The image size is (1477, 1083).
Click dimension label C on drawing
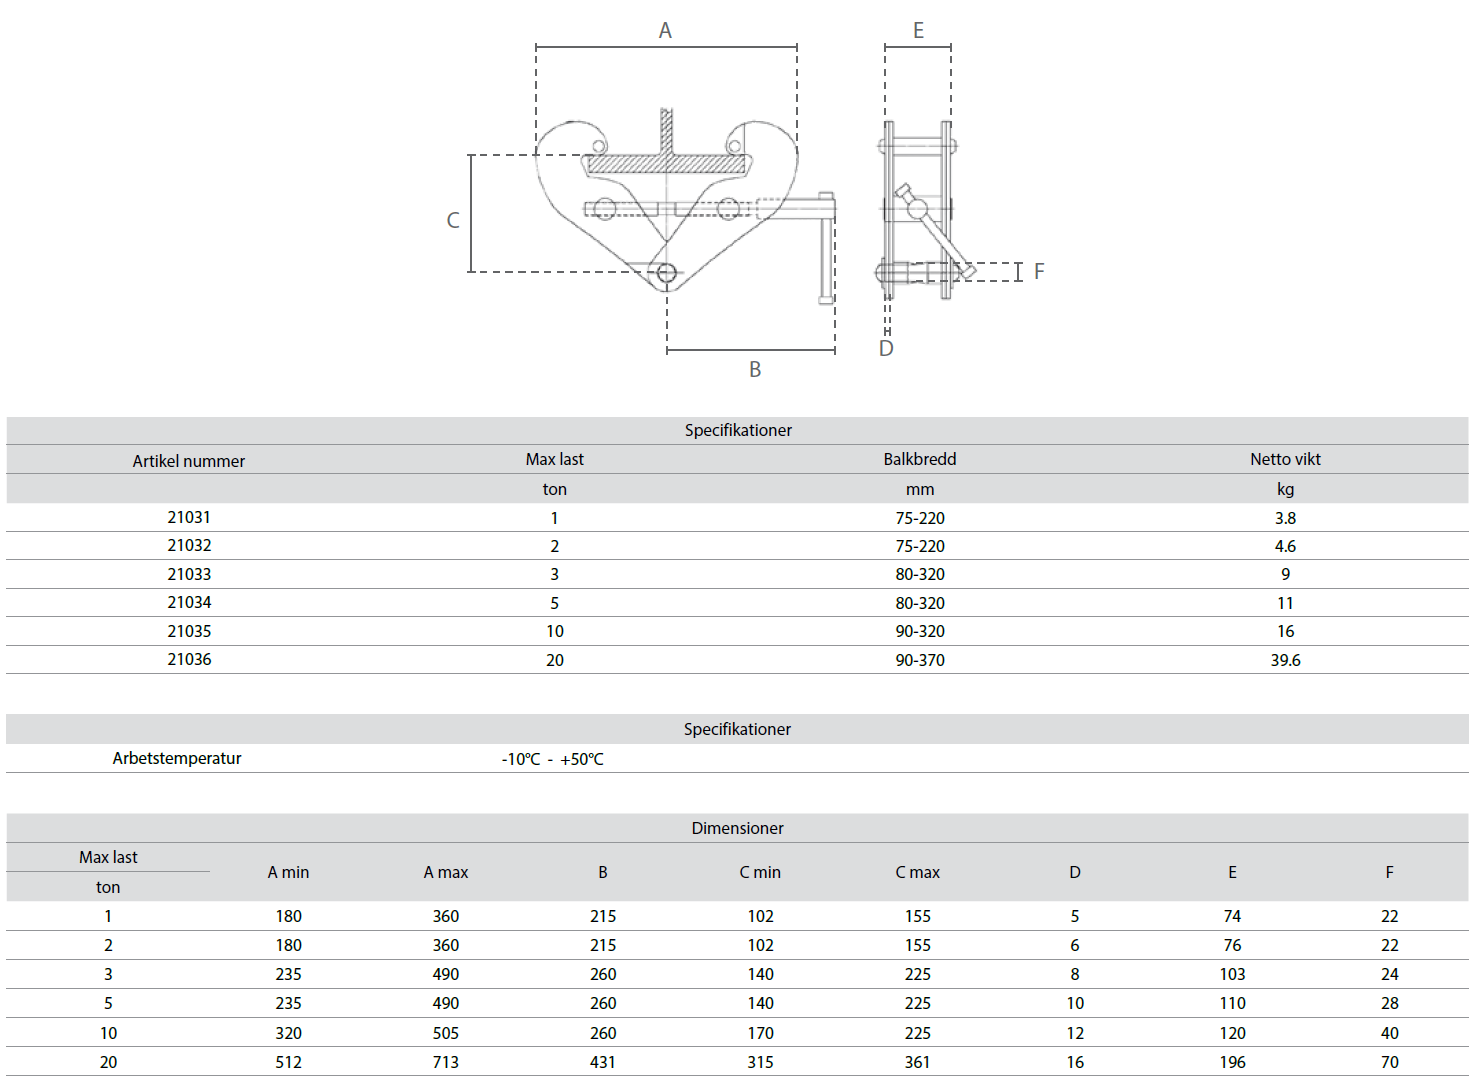pyautogui.click(x=453, y=220)
